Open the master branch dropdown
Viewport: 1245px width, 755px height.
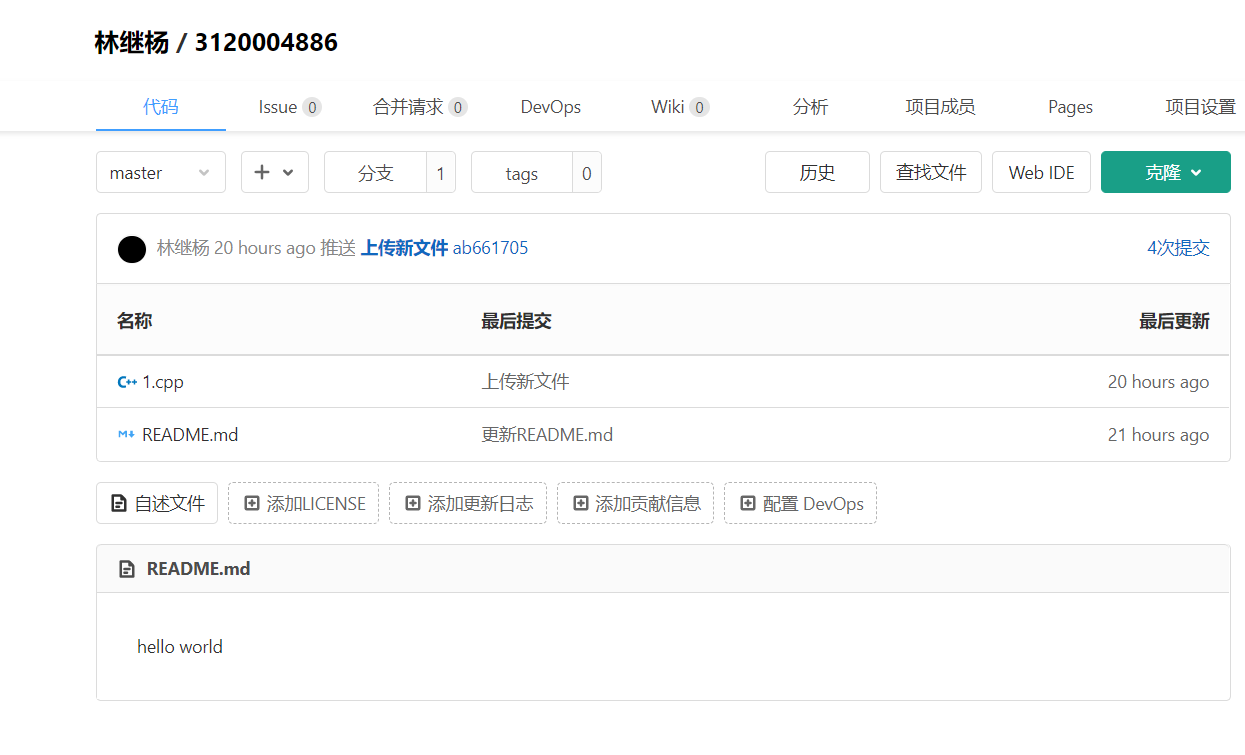[x=161, y=172]
